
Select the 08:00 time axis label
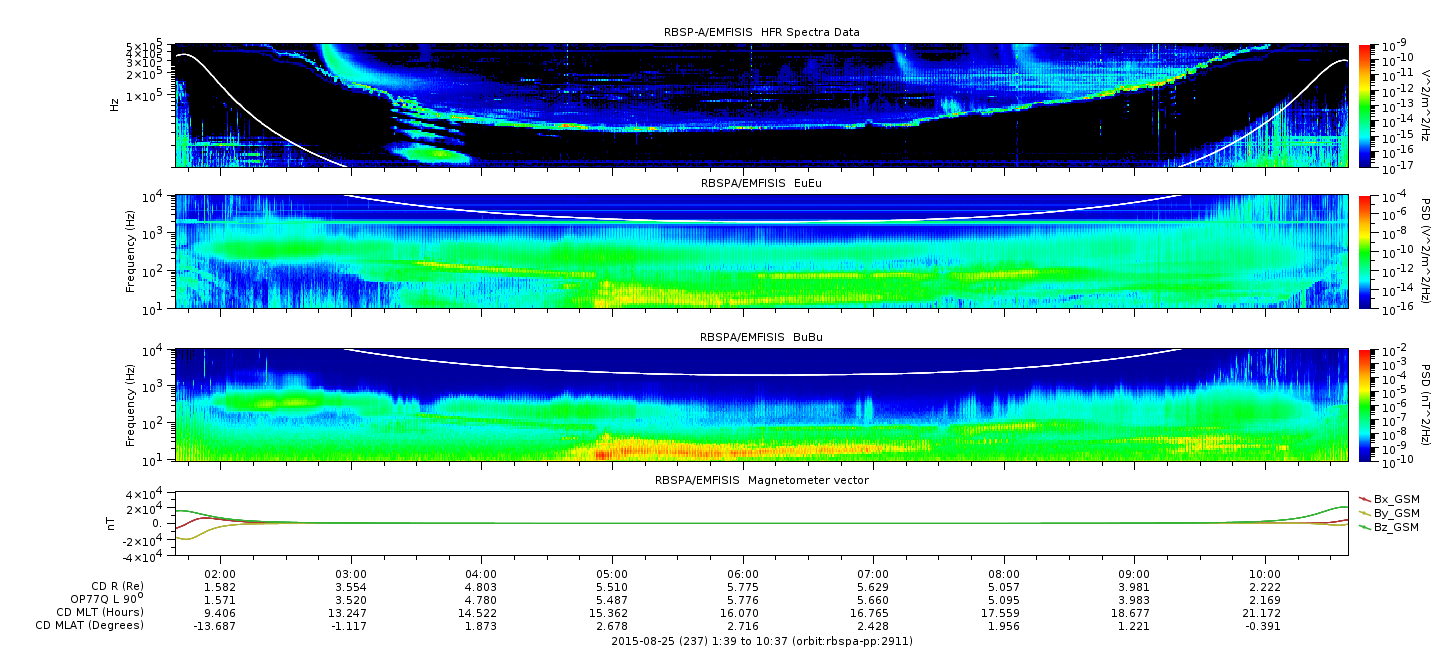pyautogui.click(x=1004, y=572)
